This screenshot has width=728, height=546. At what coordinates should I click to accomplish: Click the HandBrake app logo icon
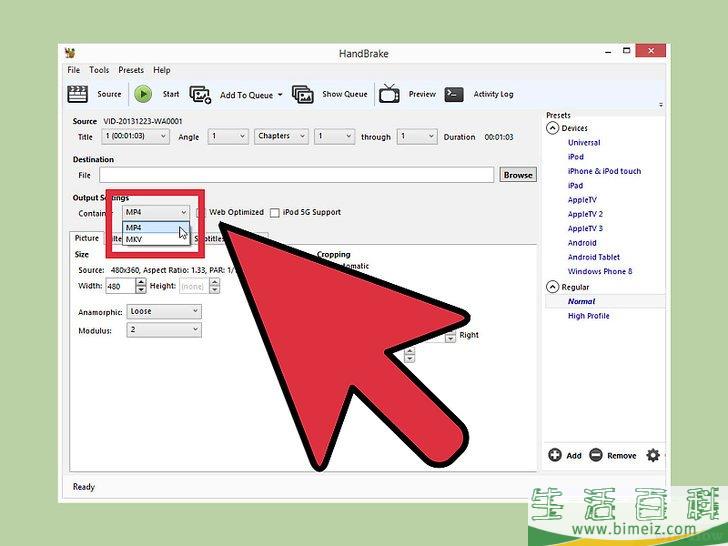pyautogui.click(x=70, y=52)
